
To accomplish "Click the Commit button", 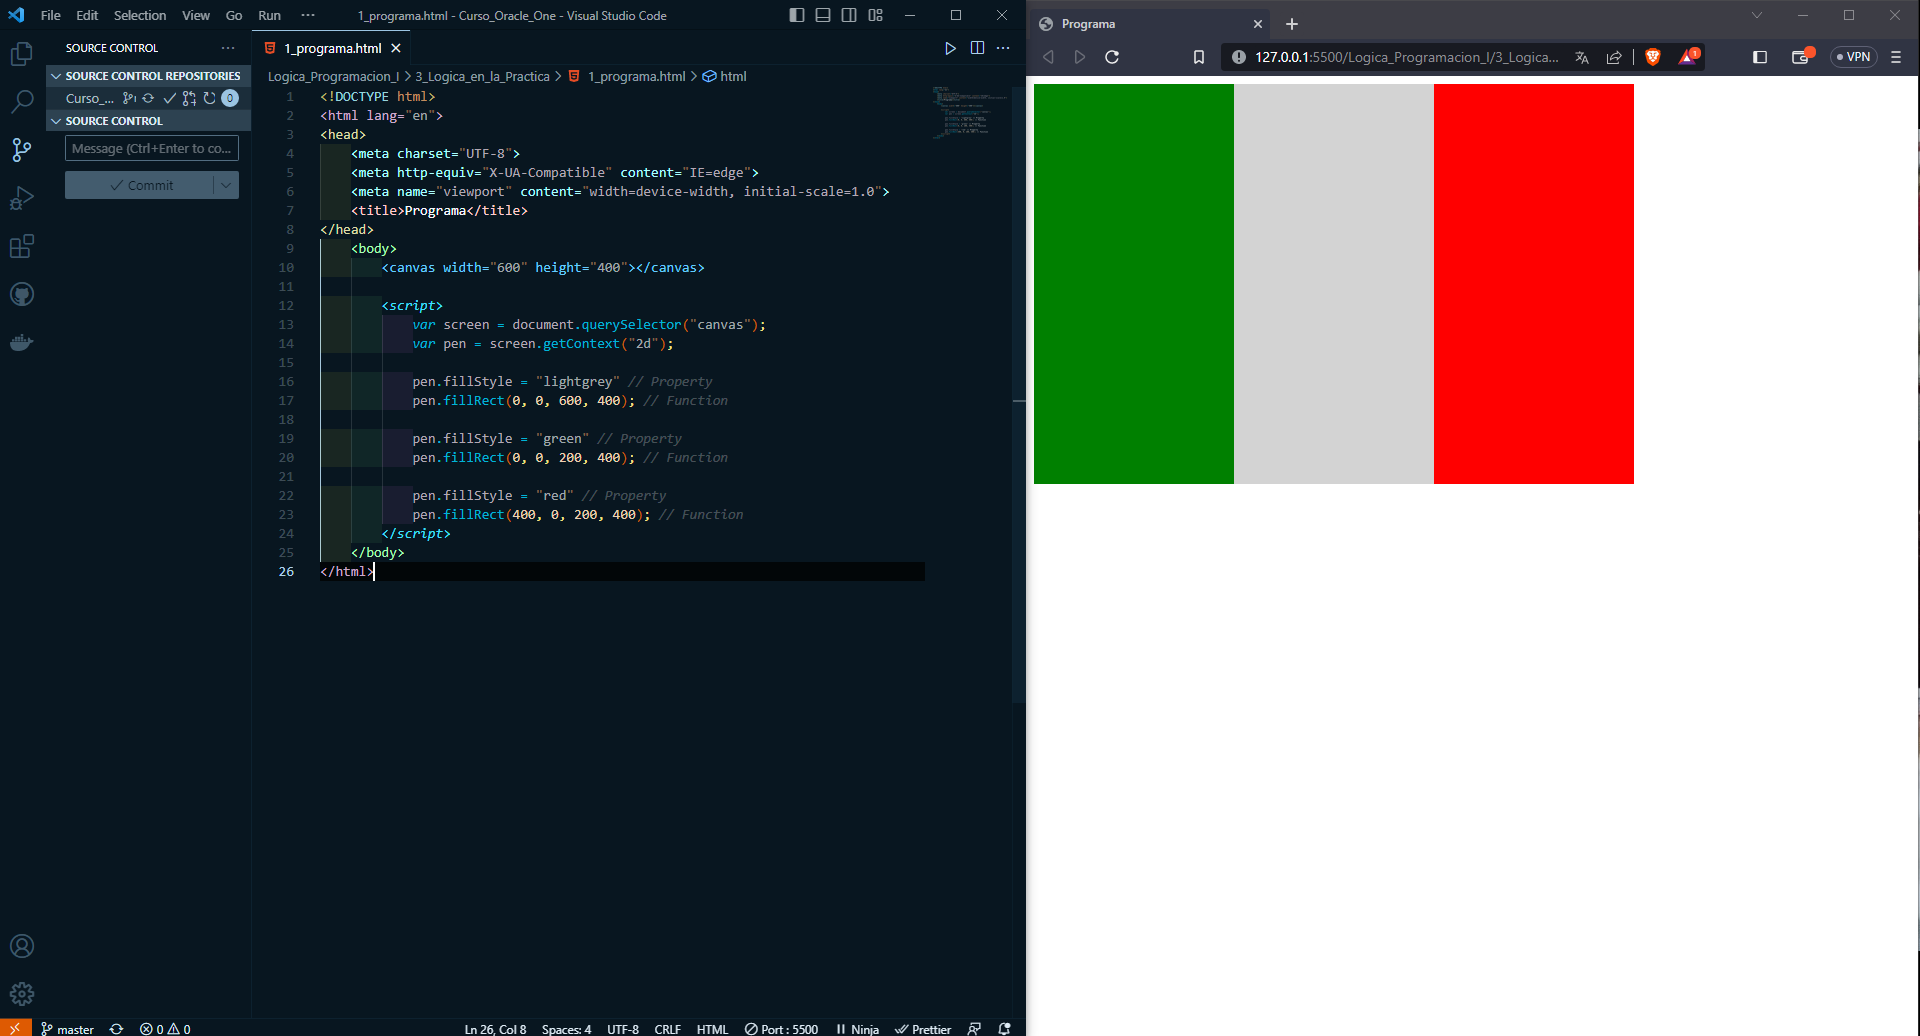I will (140, 185).
